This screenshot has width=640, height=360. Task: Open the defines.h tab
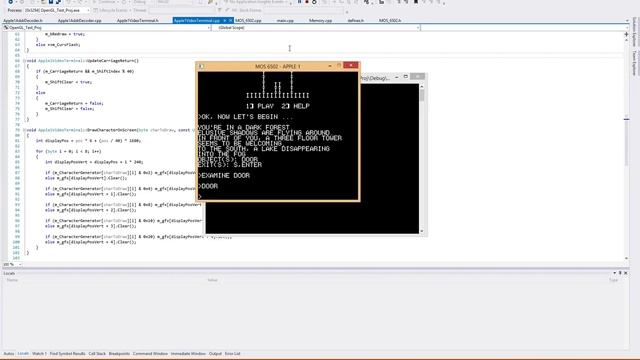[x=356, y=20]
